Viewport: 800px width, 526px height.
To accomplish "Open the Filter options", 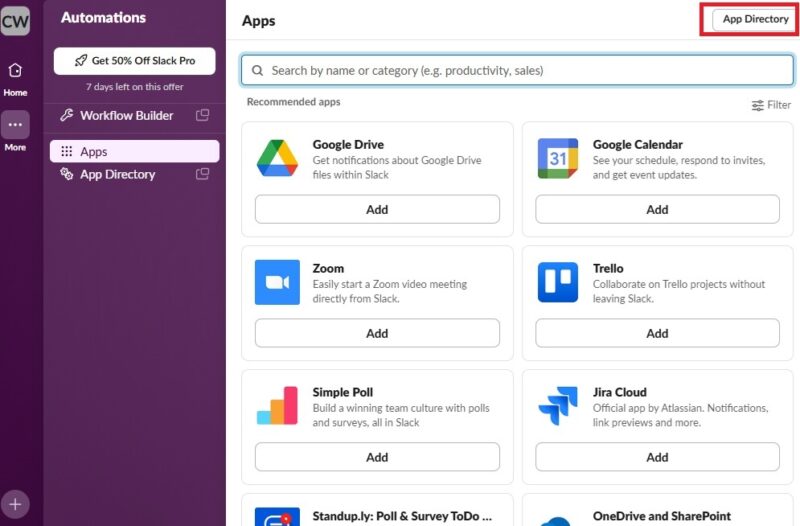I will (x=771, y=105).
